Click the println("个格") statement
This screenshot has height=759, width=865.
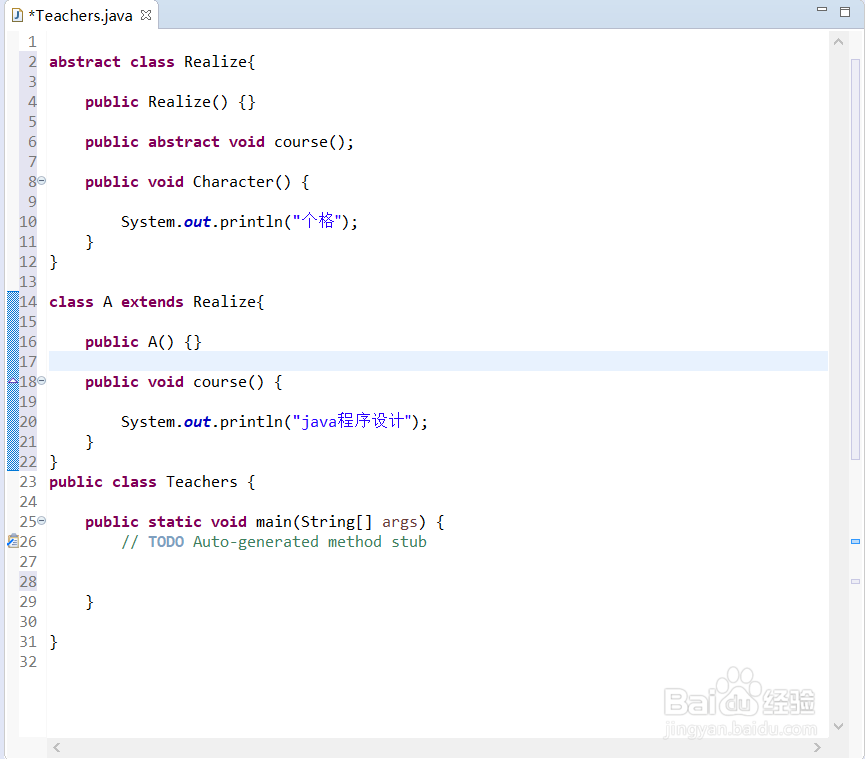[239, 222]
